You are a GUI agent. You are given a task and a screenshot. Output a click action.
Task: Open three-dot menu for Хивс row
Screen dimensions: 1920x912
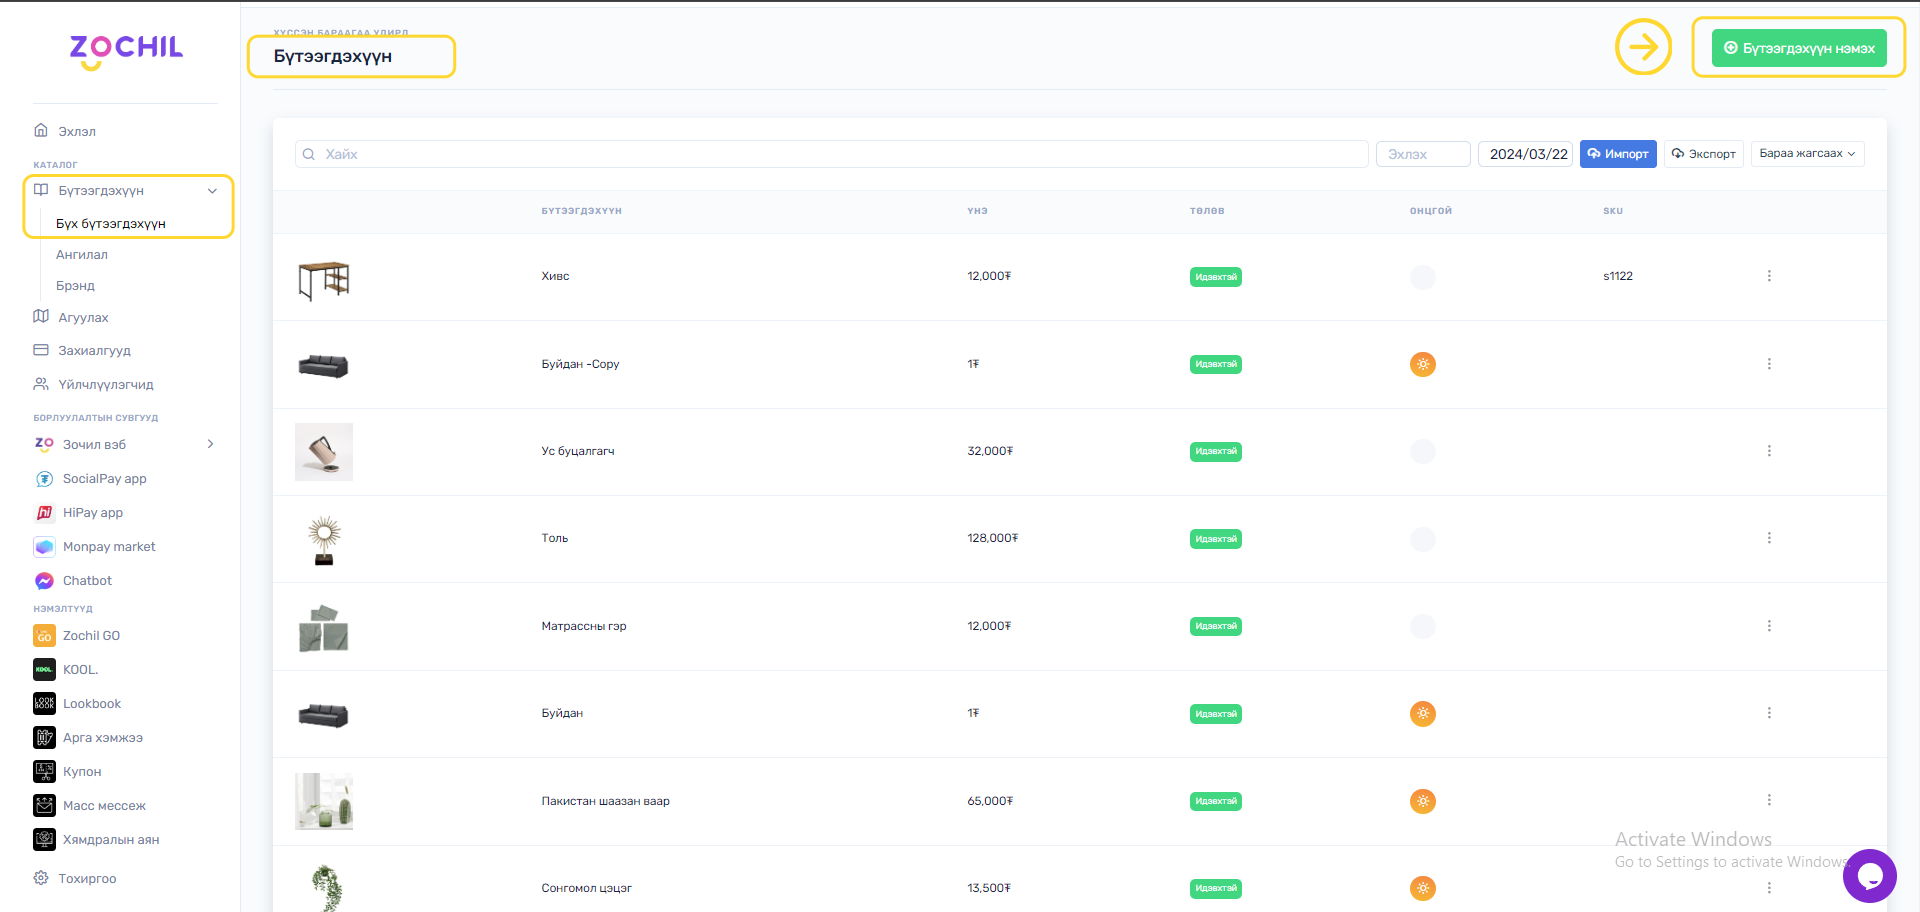(x=1768, y=276)
